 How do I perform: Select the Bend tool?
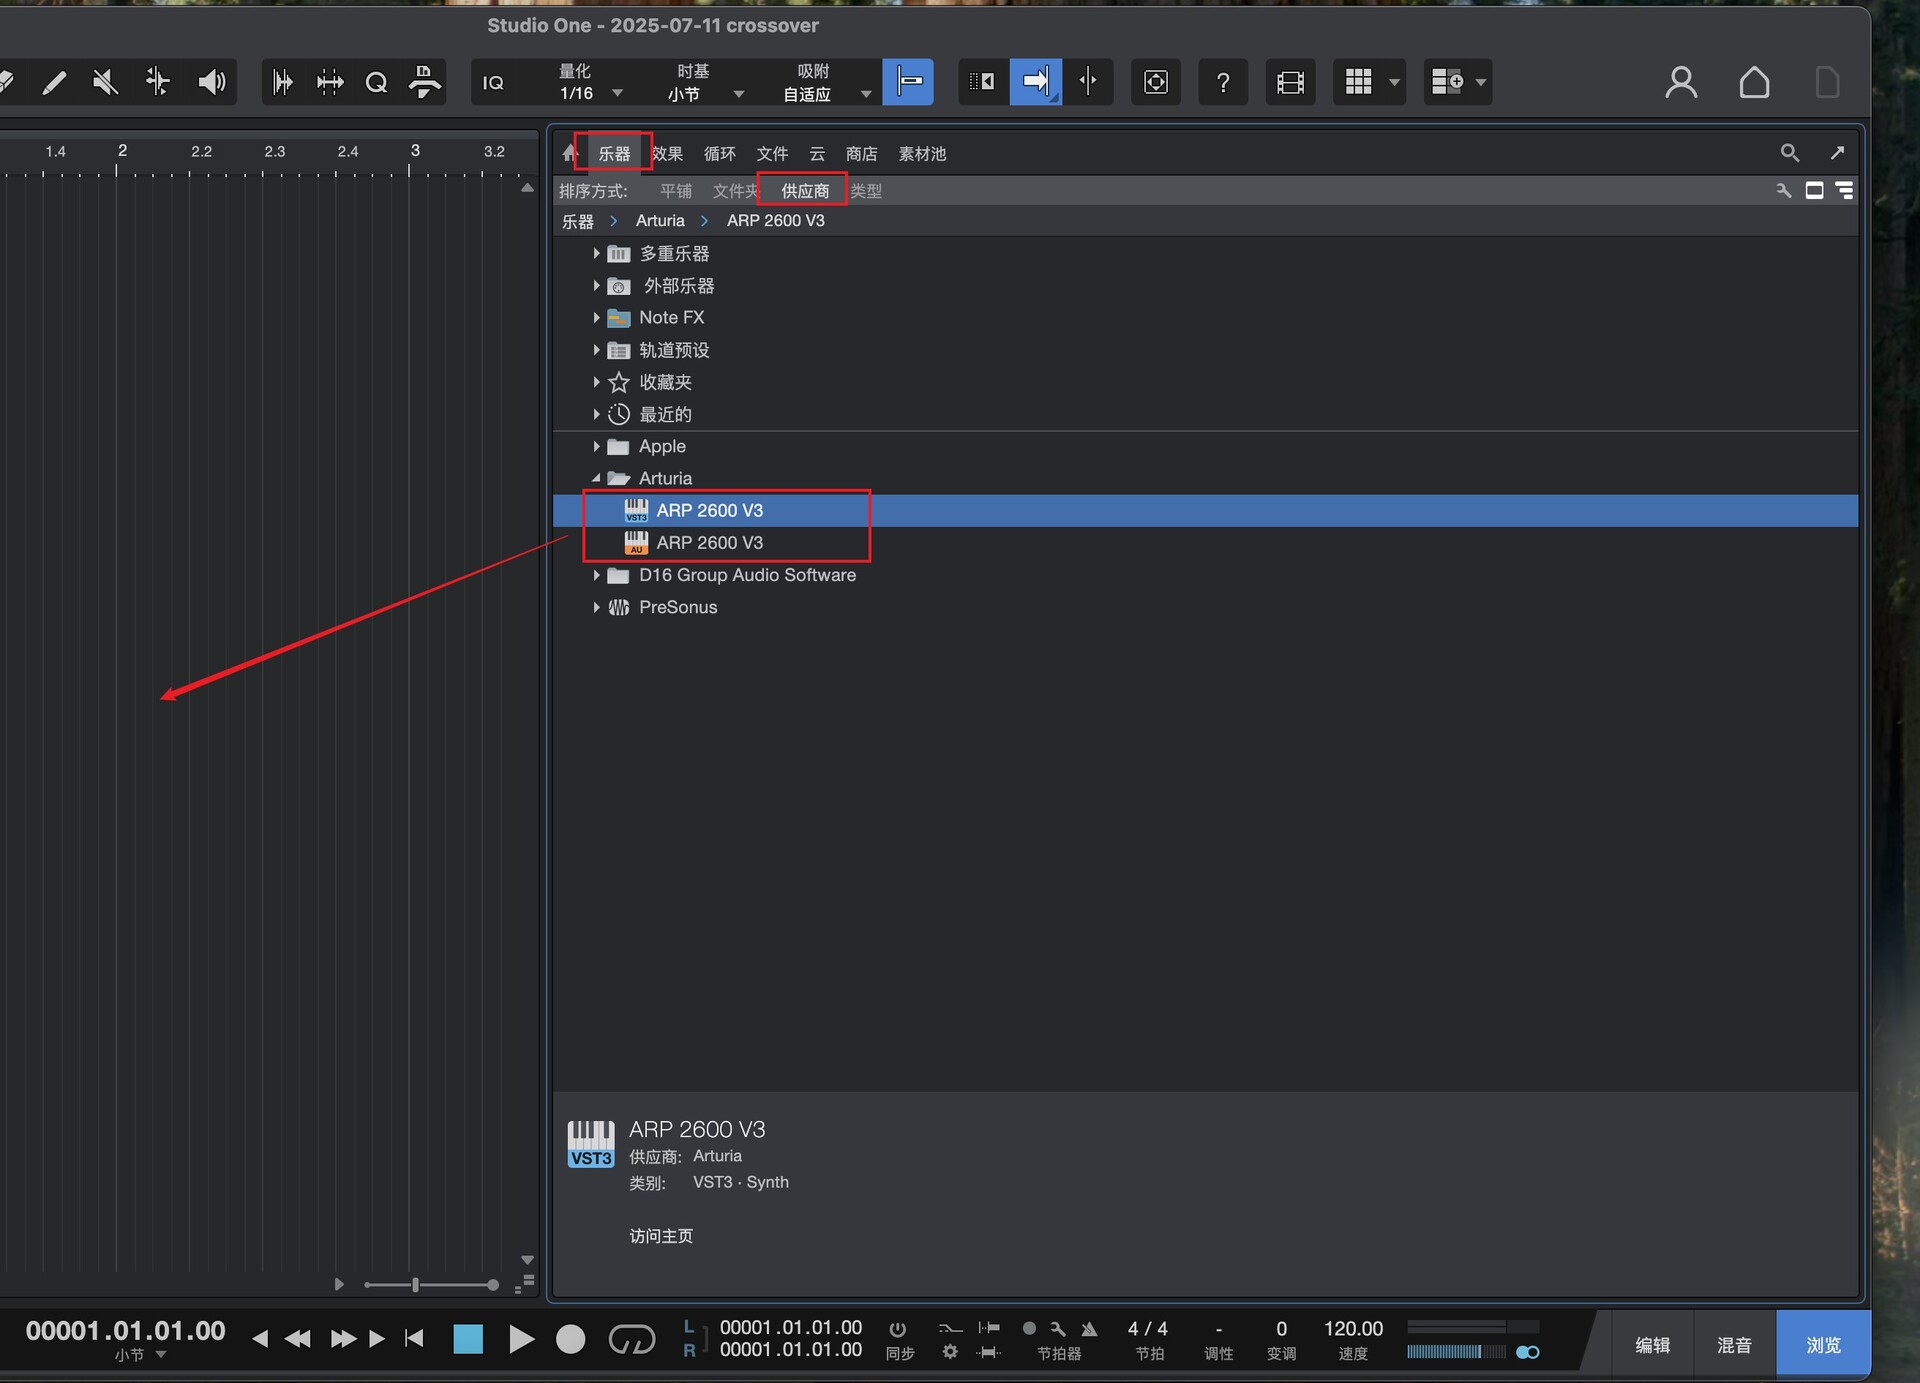tap(158, 82)
